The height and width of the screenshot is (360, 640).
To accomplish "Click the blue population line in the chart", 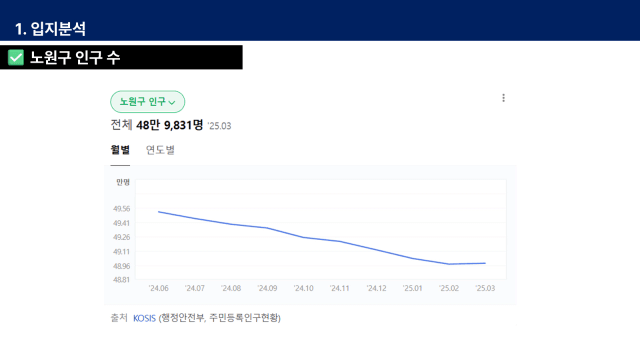I will tap(322, 239).
